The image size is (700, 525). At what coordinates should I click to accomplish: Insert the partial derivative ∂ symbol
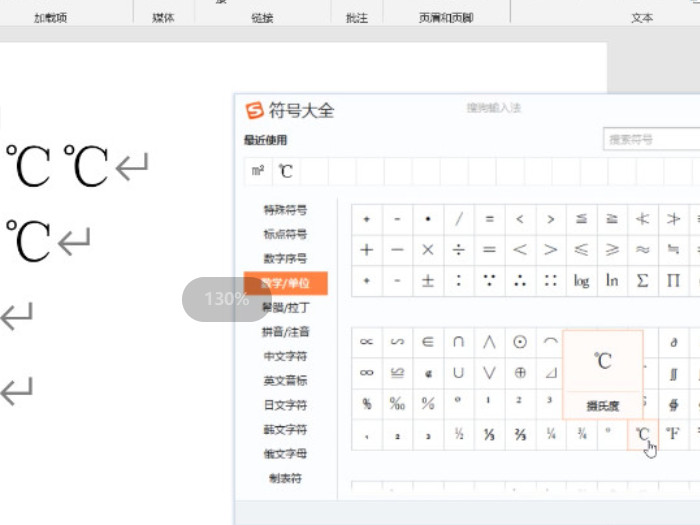tap(673, 342)
